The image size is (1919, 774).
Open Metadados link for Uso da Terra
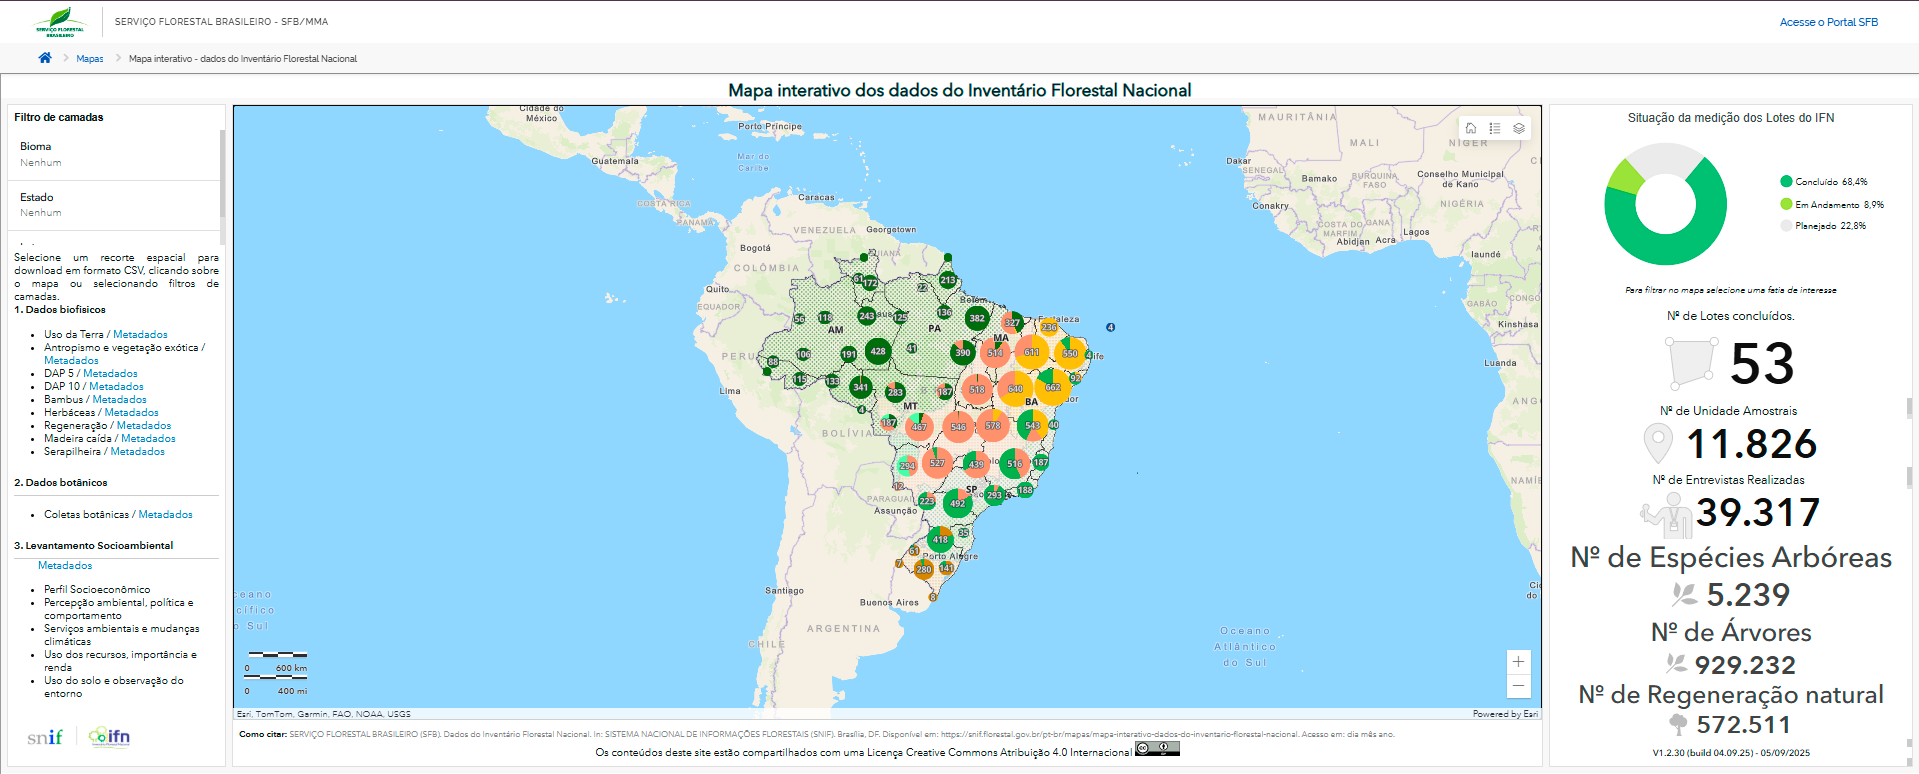tap(140, 335)
